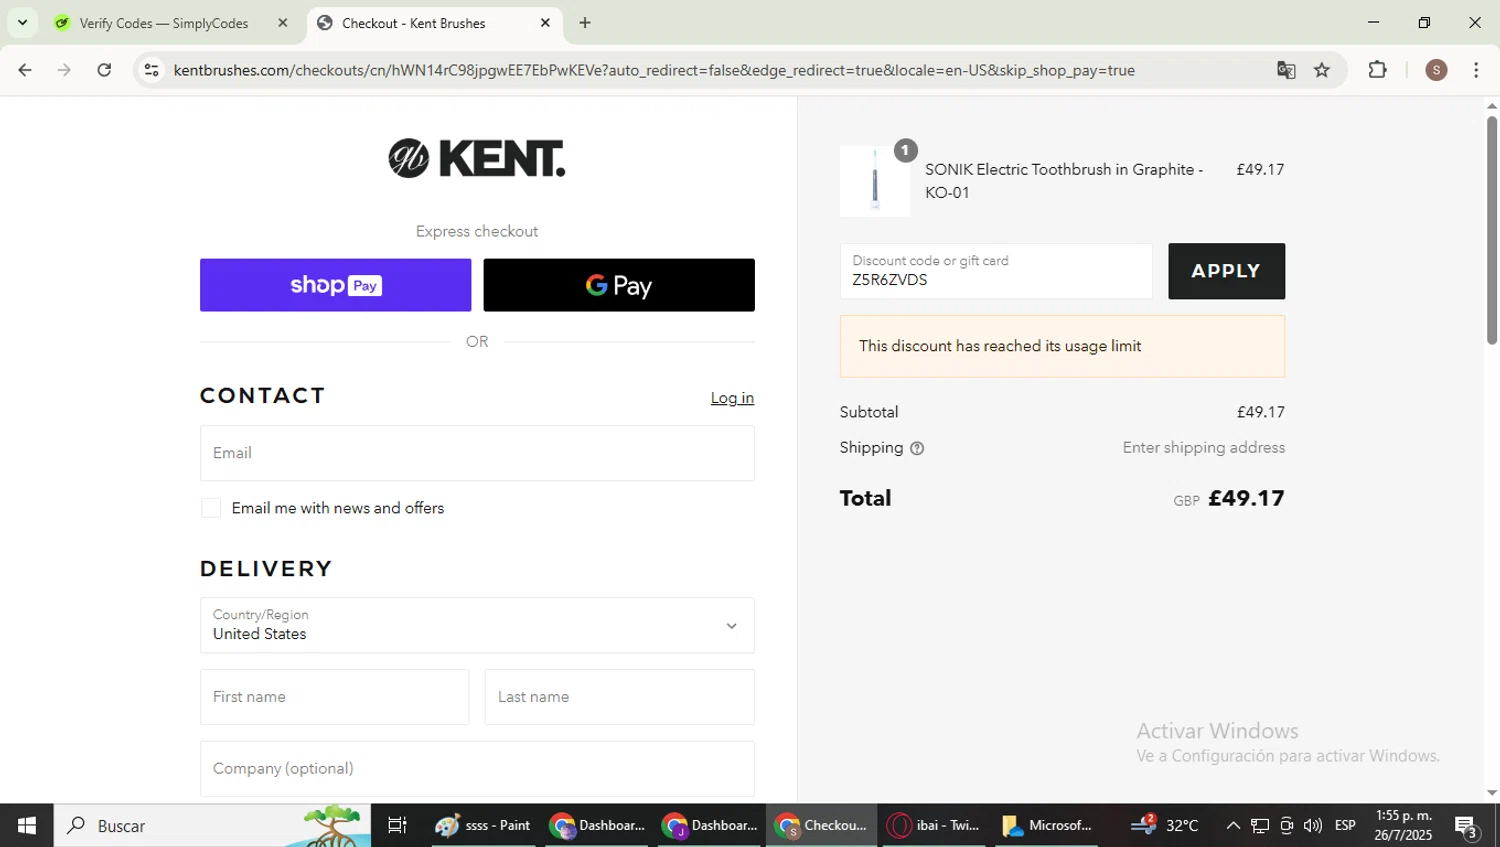The width and height of the screenshot is (1500, 847).
Task: Open the Chrome three-dot menu
Action: click(1476, 70)
